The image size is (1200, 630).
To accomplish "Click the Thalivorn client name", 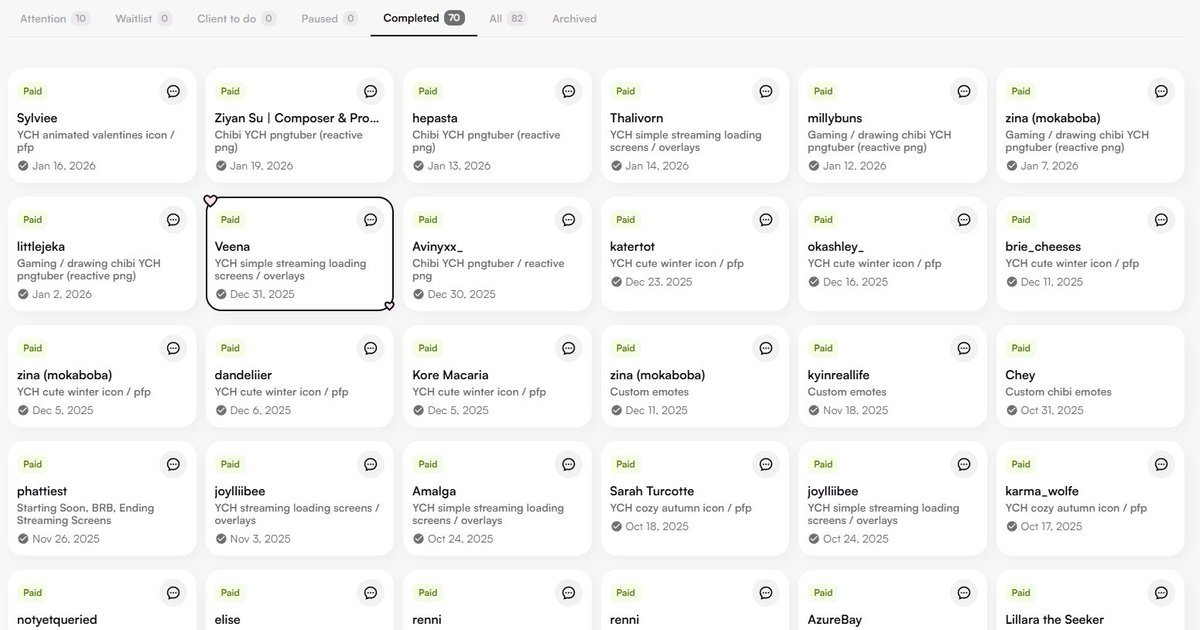I will click(x=637, y=118).
